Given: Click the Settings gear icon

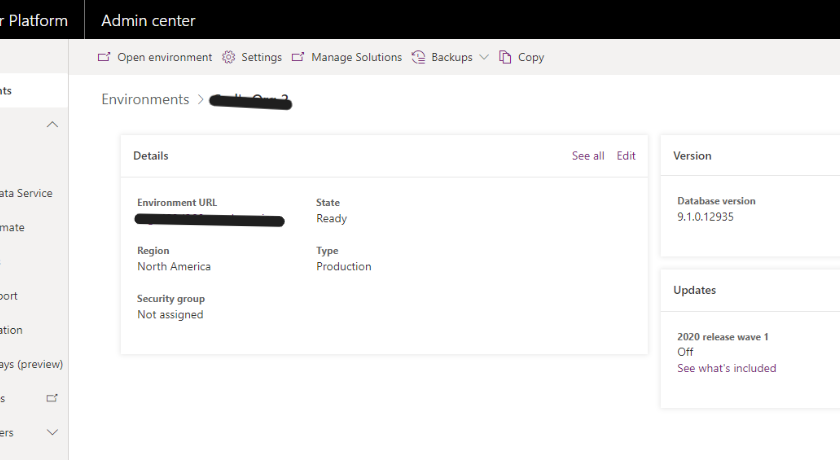Looking at the screenshot, I should 228,57.
